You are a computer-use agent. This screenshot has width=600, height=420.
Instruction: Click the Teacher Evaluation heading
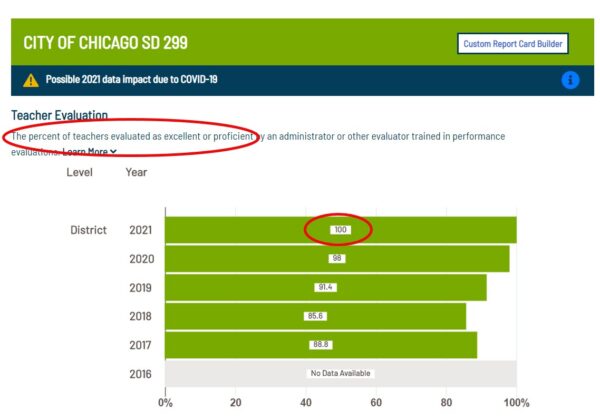[x=59, y=115]
